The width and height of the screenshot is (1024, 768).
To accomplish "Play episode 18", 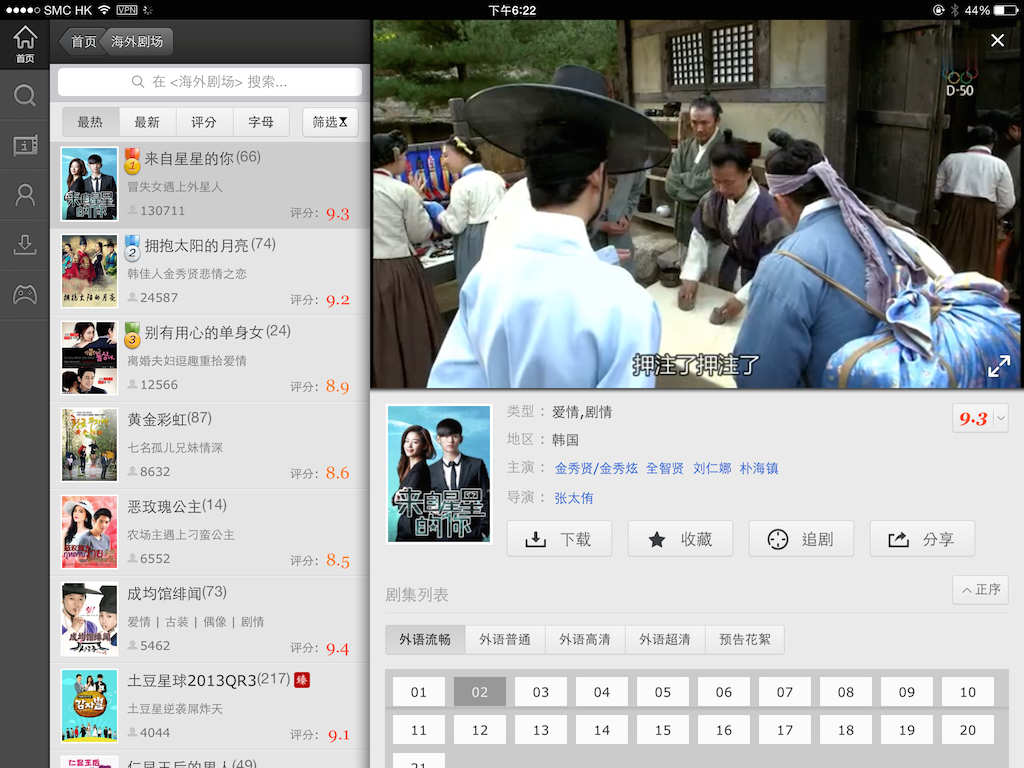I will click(846, 729).
